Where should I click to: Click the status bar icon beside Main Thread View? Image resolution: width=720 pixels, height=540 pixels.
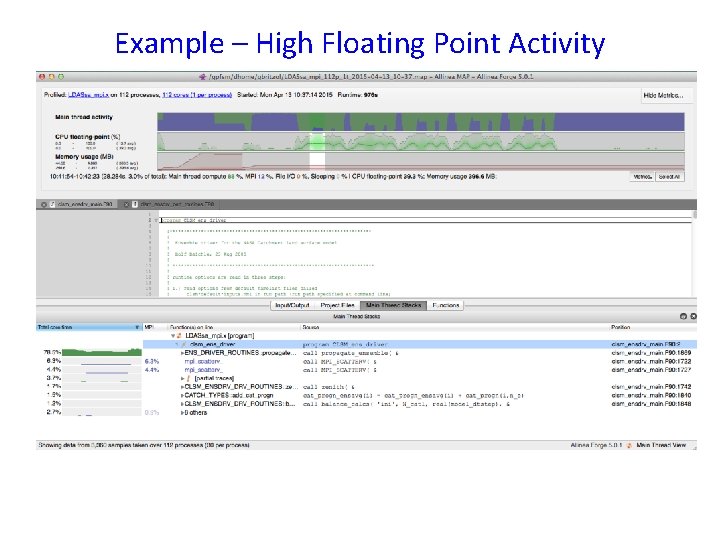click(630, 445)
